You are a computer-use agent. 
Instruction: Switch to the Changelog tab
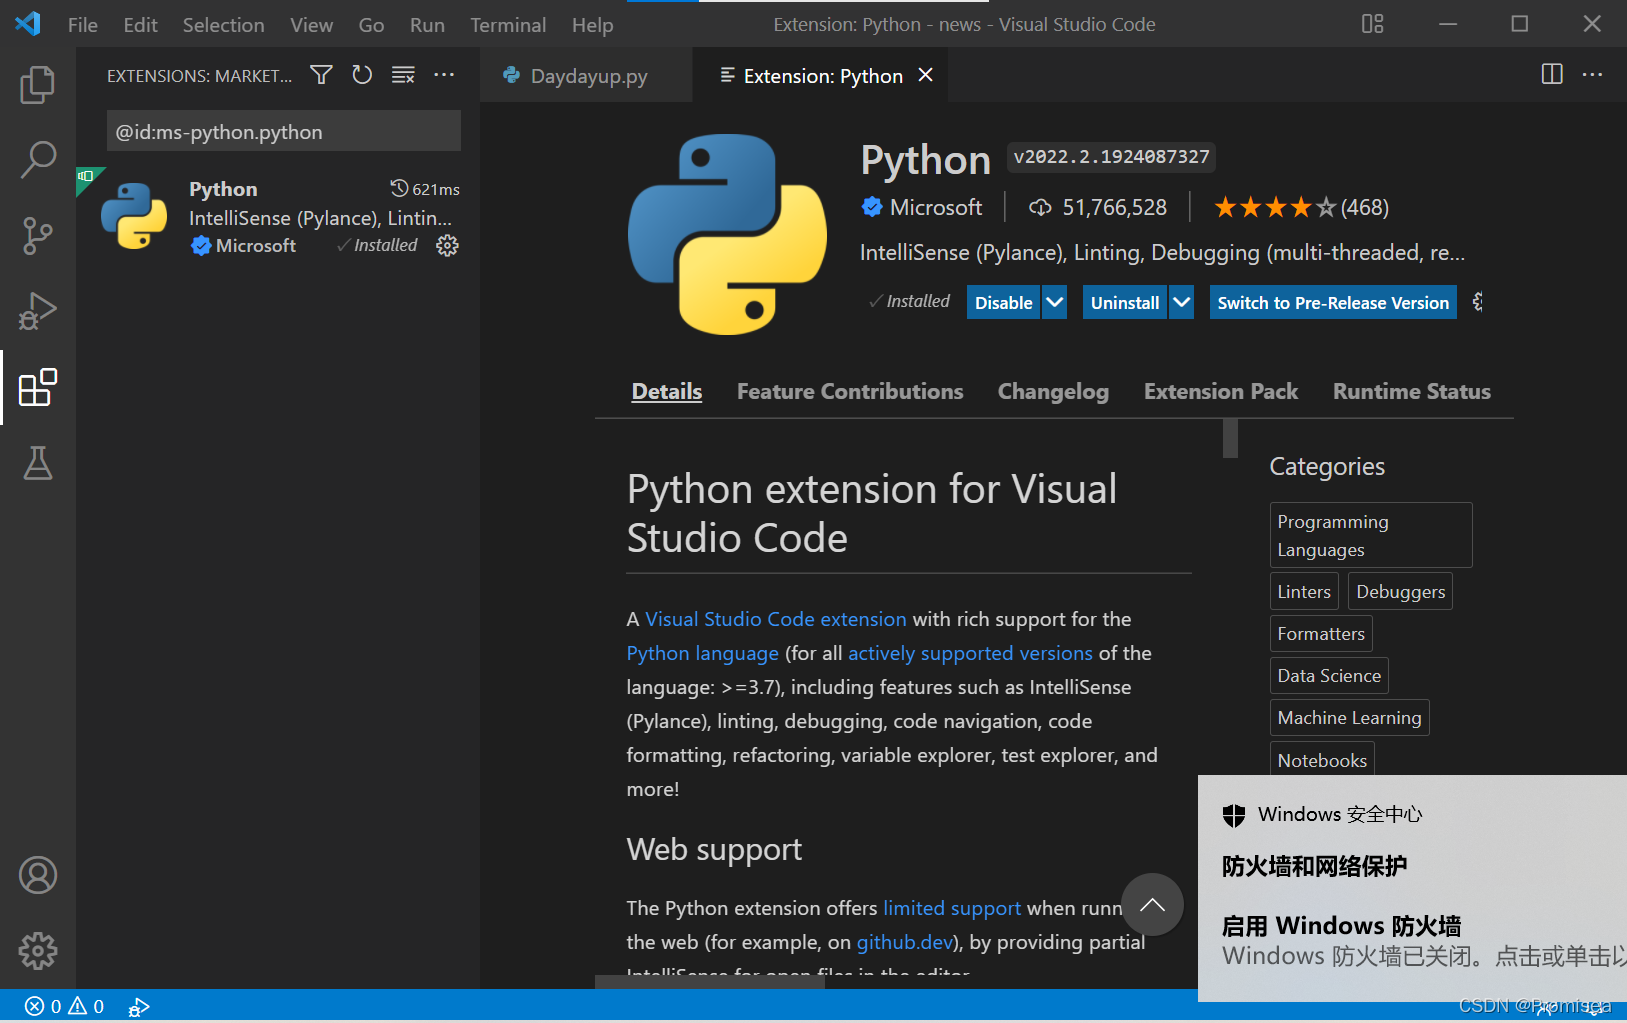pyautogui.click(x=1053, y=392)
